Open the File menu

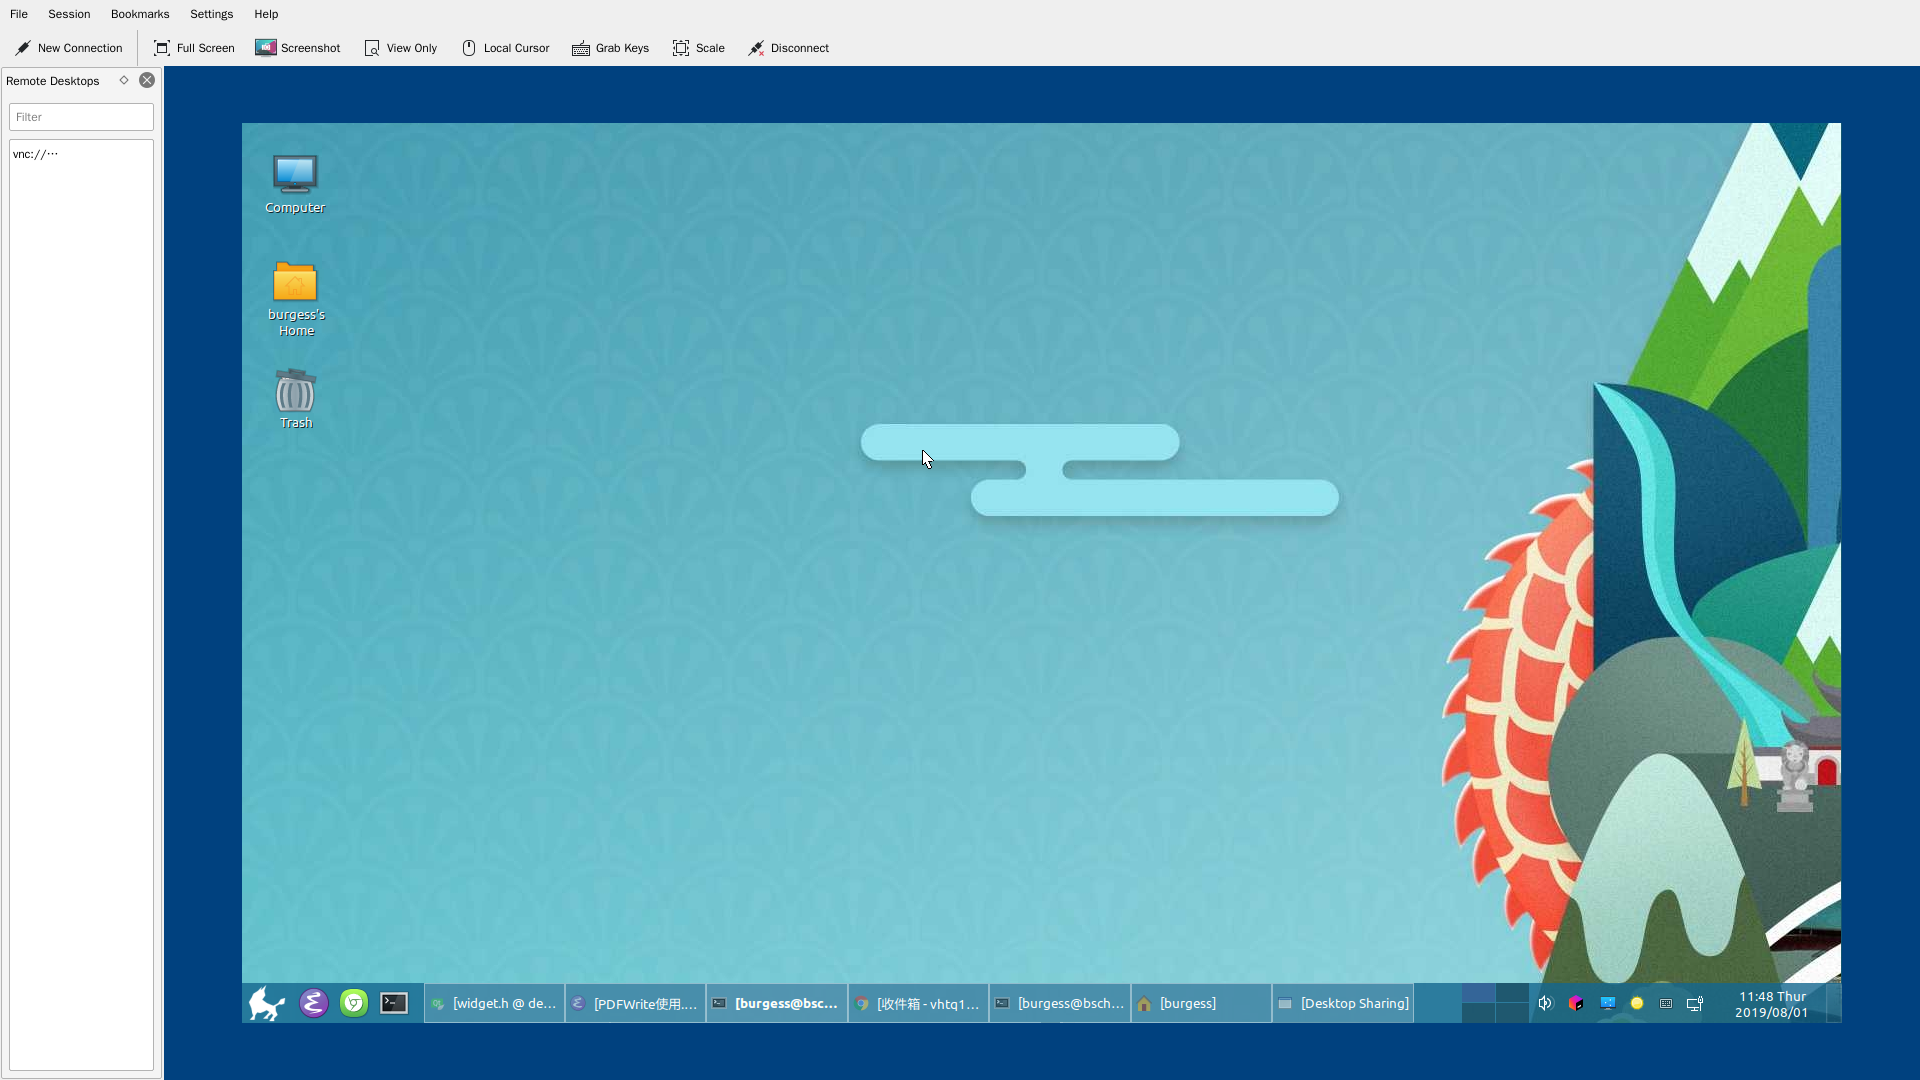click(18, 13)
